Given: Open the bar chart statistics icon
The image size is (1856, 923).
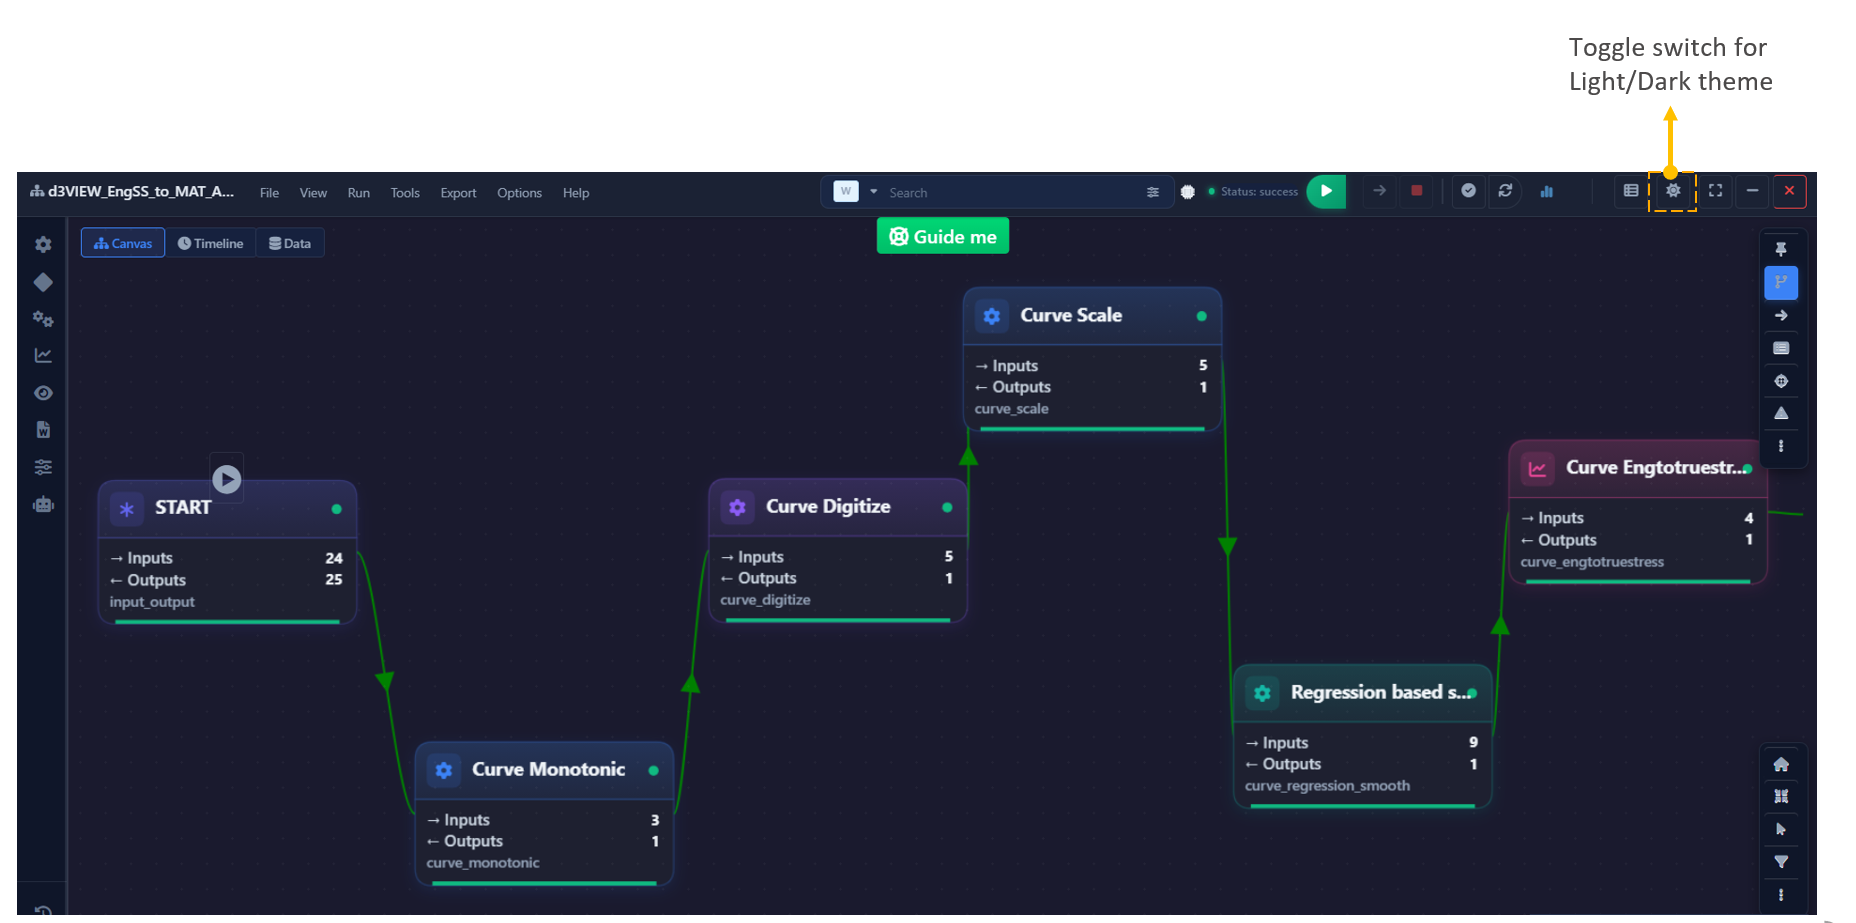Looking at the screenshot, I should coord(1547,191).
